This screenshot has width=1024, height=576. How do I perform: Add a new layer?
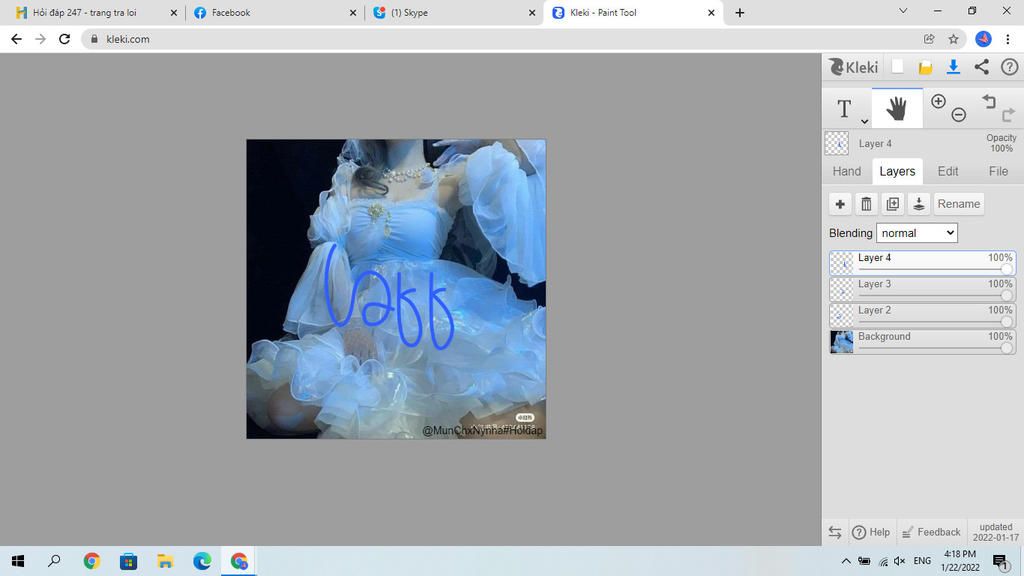840,204
